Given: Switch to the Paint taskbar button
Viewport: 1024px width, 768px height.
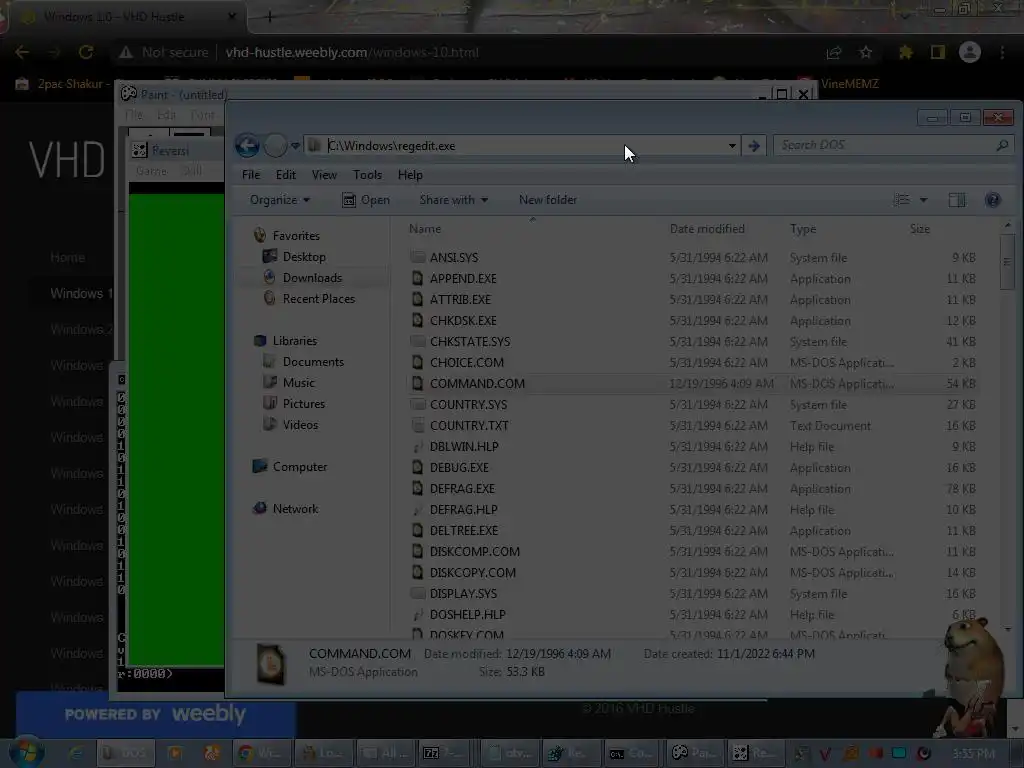Looking at the screenshot, I should coord(693,753).
